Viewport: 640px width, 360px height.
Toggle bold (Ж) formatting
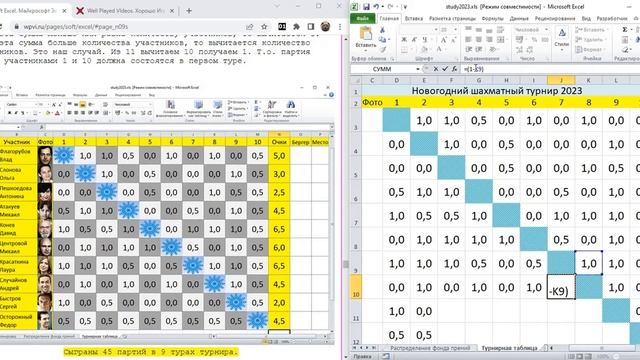pos(404,40)
